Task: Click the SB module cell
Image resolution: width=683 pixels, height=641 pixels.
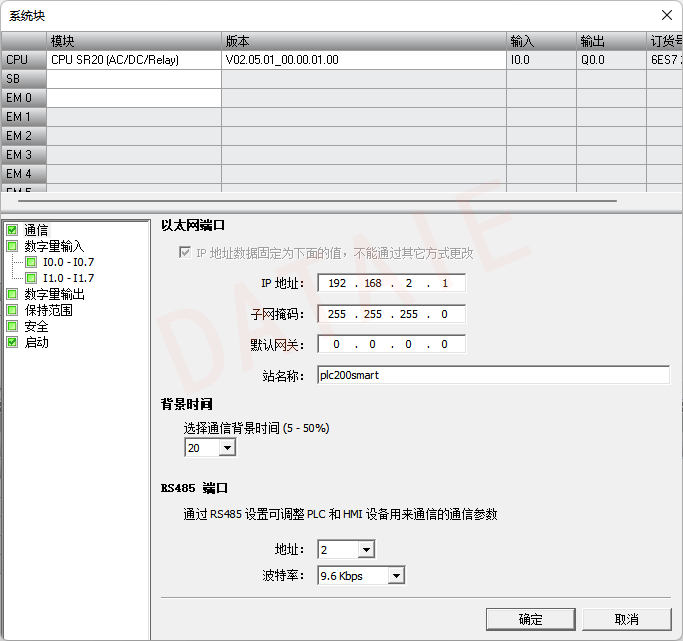Action: [134, 78]
